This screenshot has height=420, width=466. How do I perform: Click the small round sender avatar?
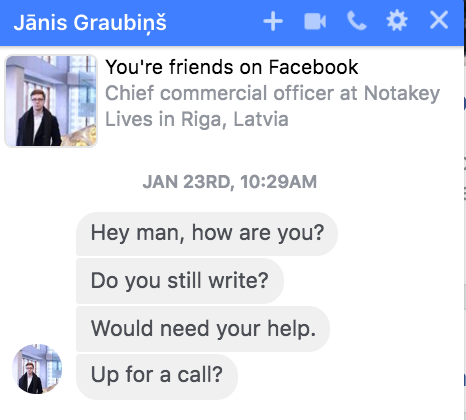coord(37,369)
